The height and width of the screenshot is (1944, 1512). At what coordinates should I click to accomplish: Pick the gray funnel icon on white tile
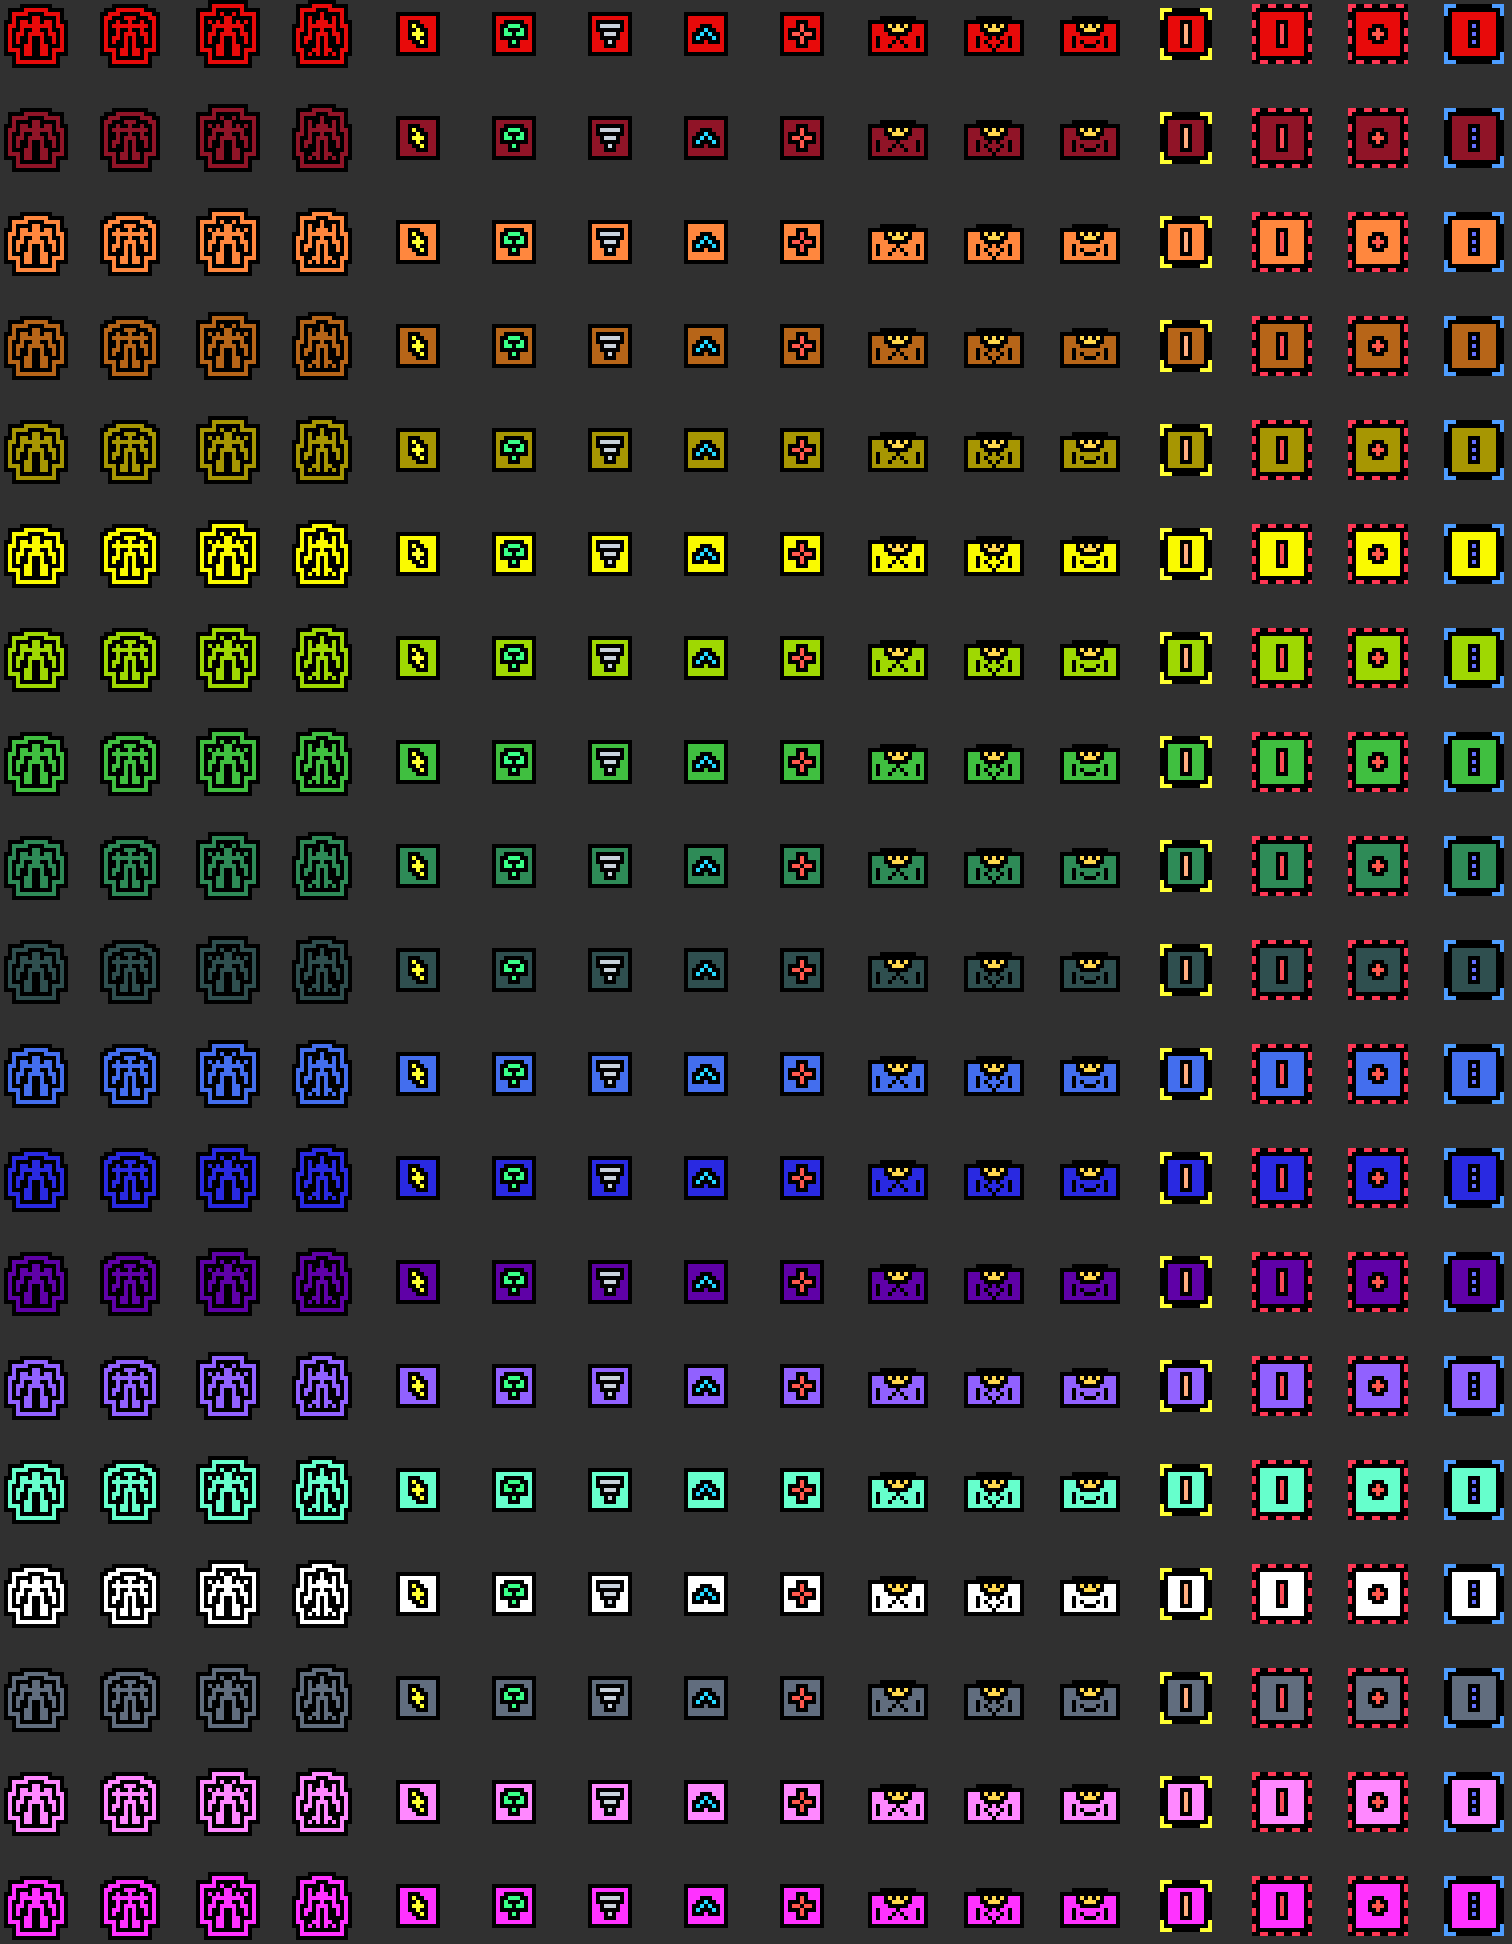tap(610, 1595)
